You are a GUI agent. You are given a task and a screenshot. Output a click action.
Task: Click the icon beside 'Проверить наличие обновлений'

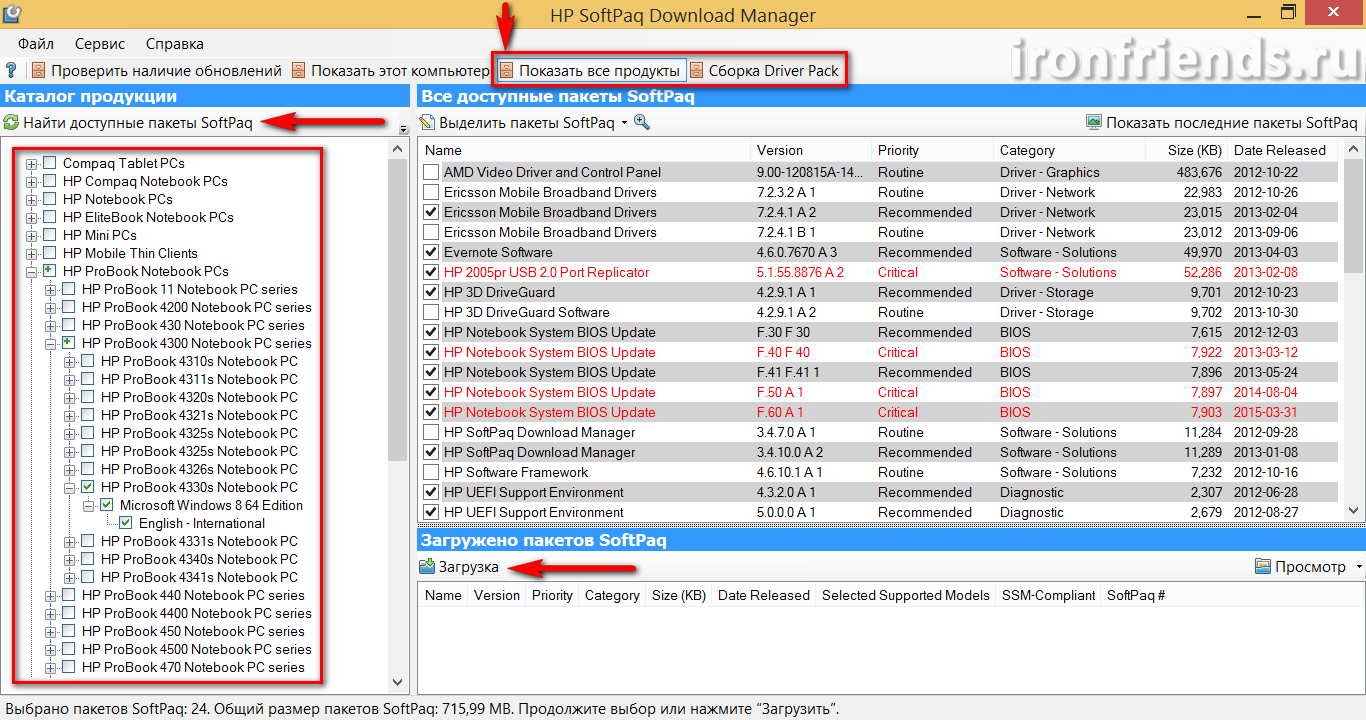39,71
